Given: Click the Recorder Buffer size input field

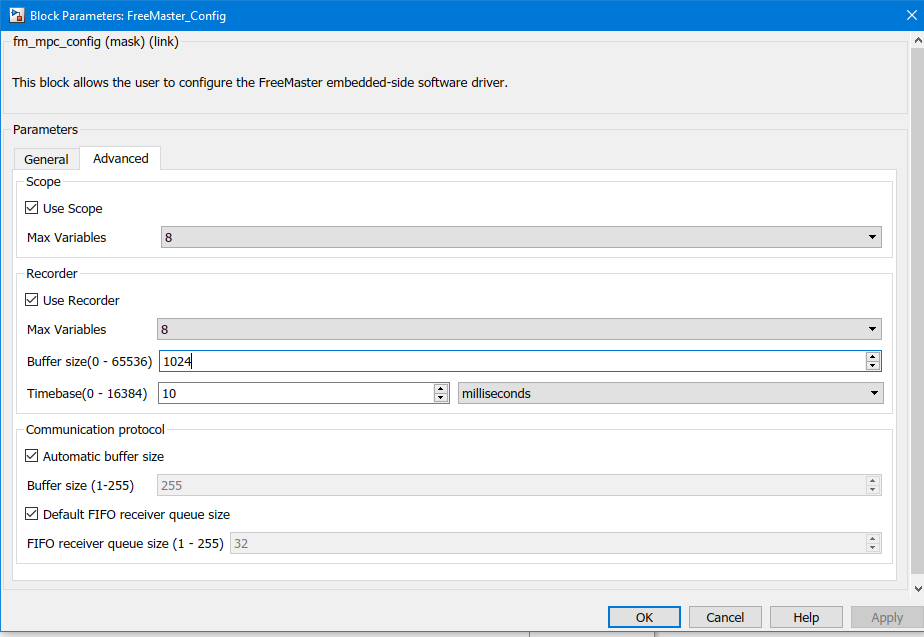Looking at the screenshot, I should tap(510, 361).
